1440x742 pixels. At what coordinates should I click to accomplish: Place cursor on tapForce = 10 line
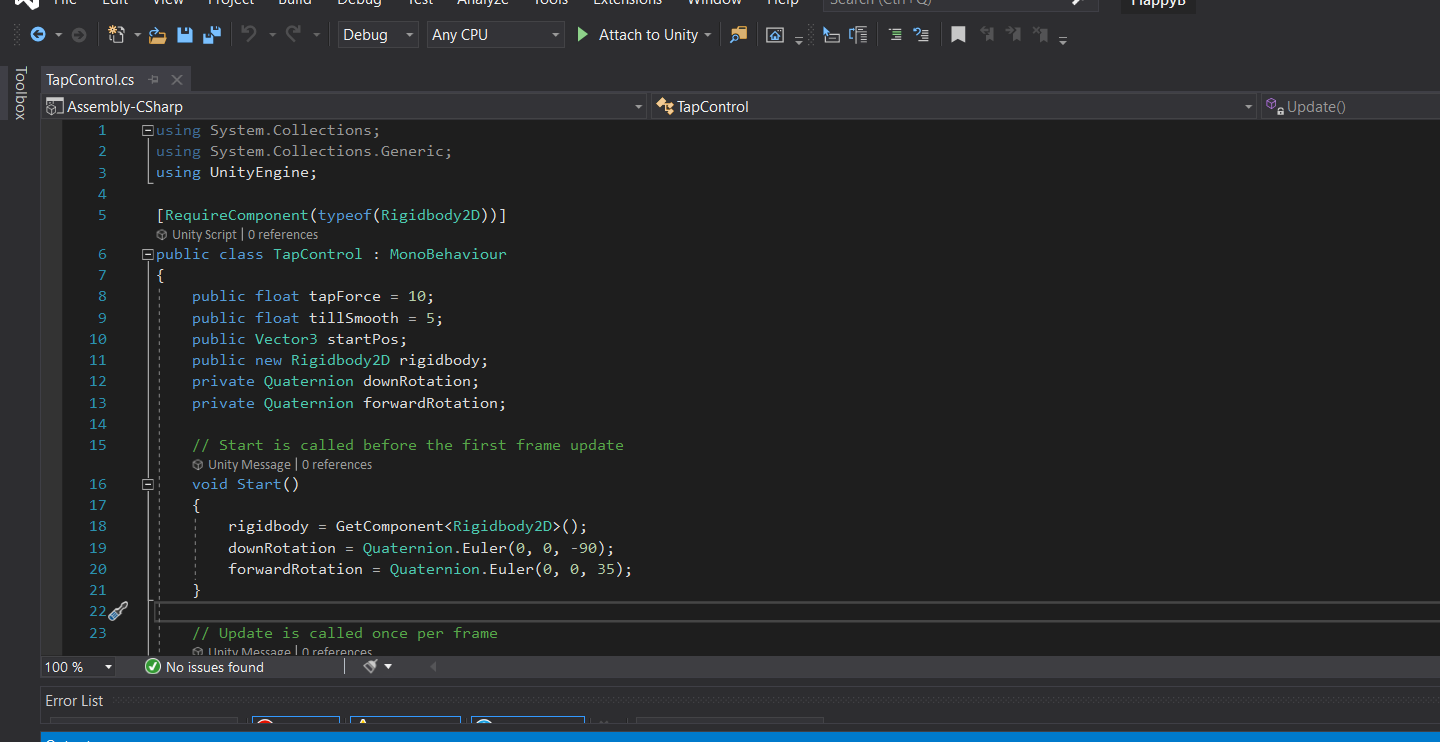[x=313, y=296]
